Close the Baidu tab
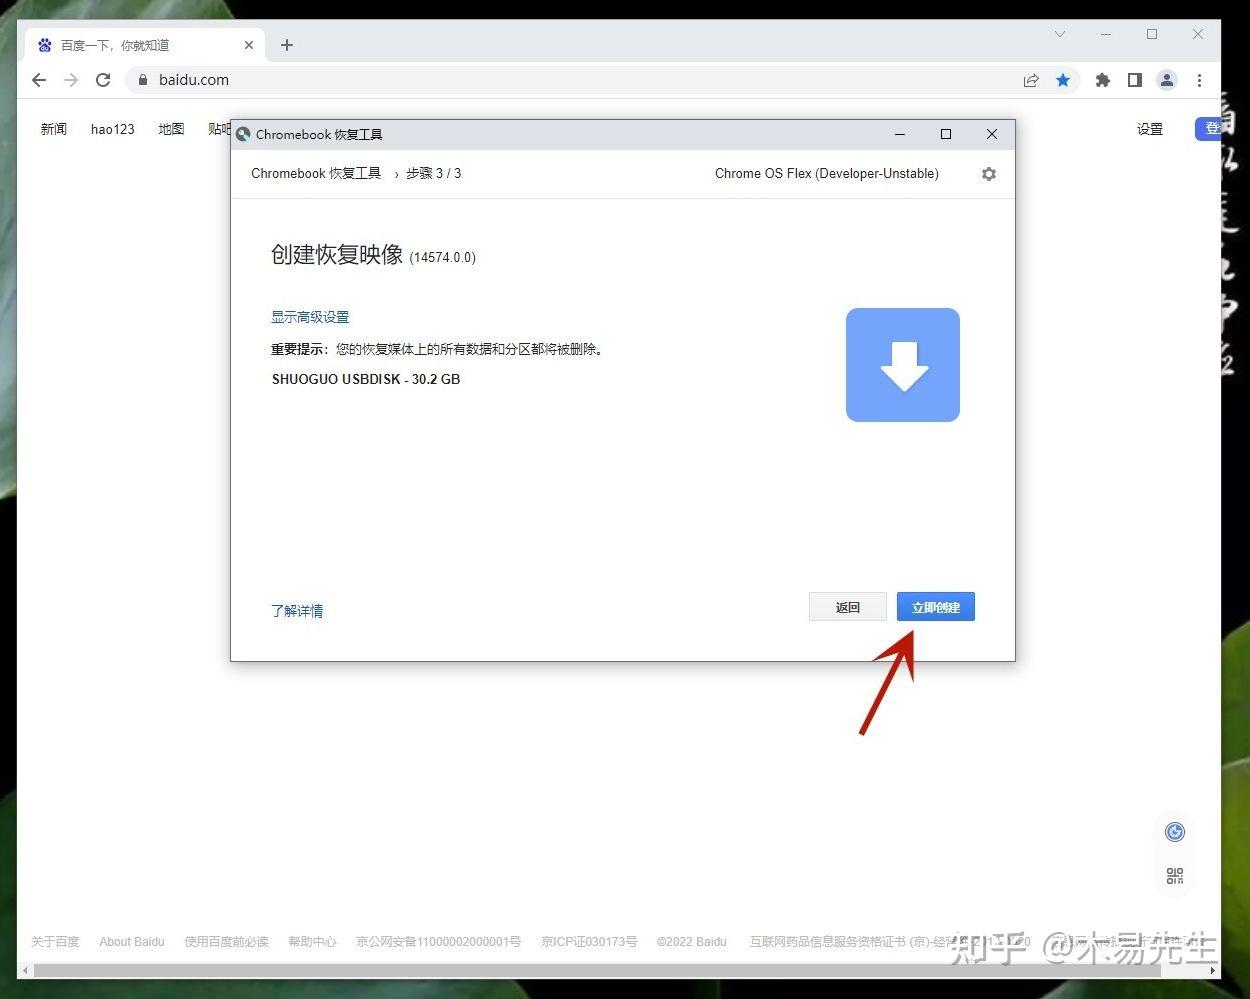Viewport: 1250px width, 999px height. coord(249,45)
